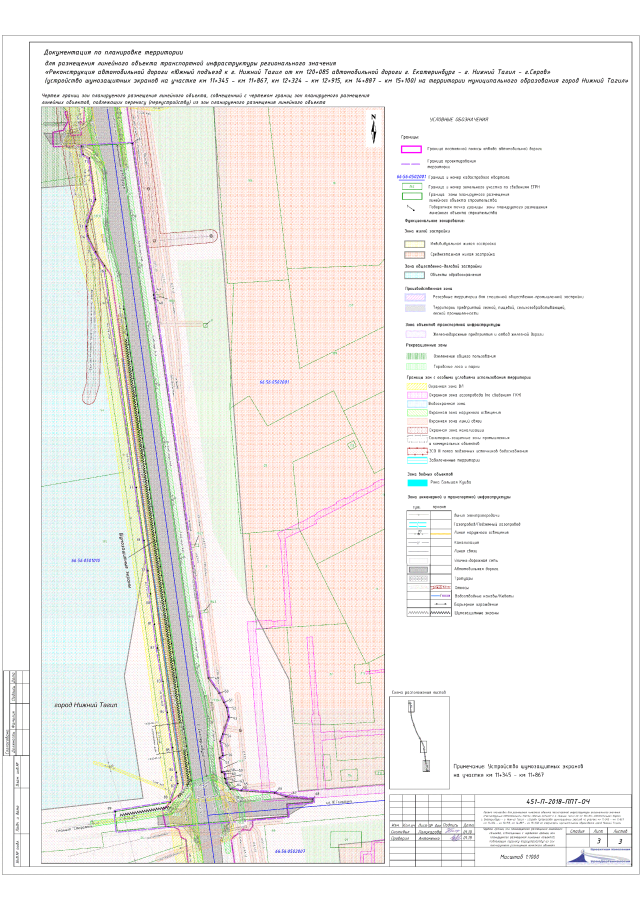Click the 'Рекреационные зоны' legend heading
Image resolution: width=640 pixels, height=905 pixels.
(426, 345)
